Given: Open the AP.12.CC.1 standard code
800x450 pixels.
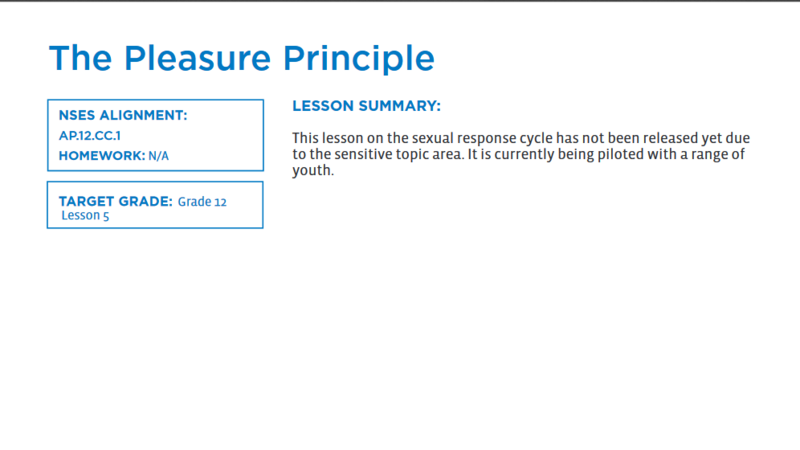Looking at the screenshot, I should pos(90,135).
